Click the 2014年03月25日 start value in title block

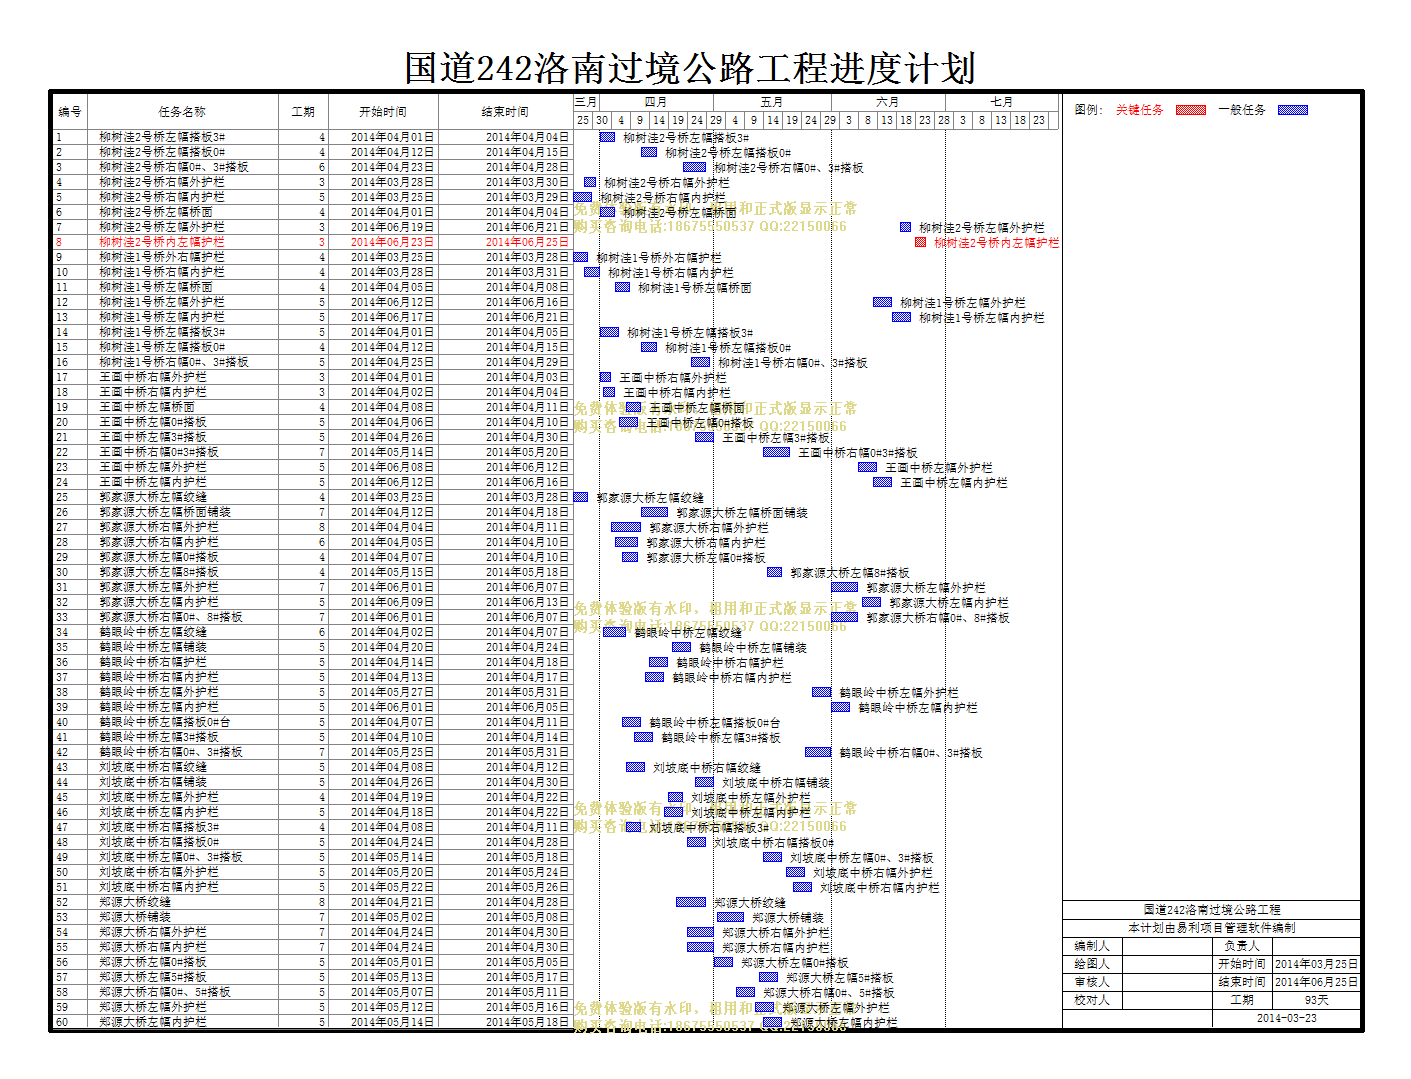coord(1316,964)
